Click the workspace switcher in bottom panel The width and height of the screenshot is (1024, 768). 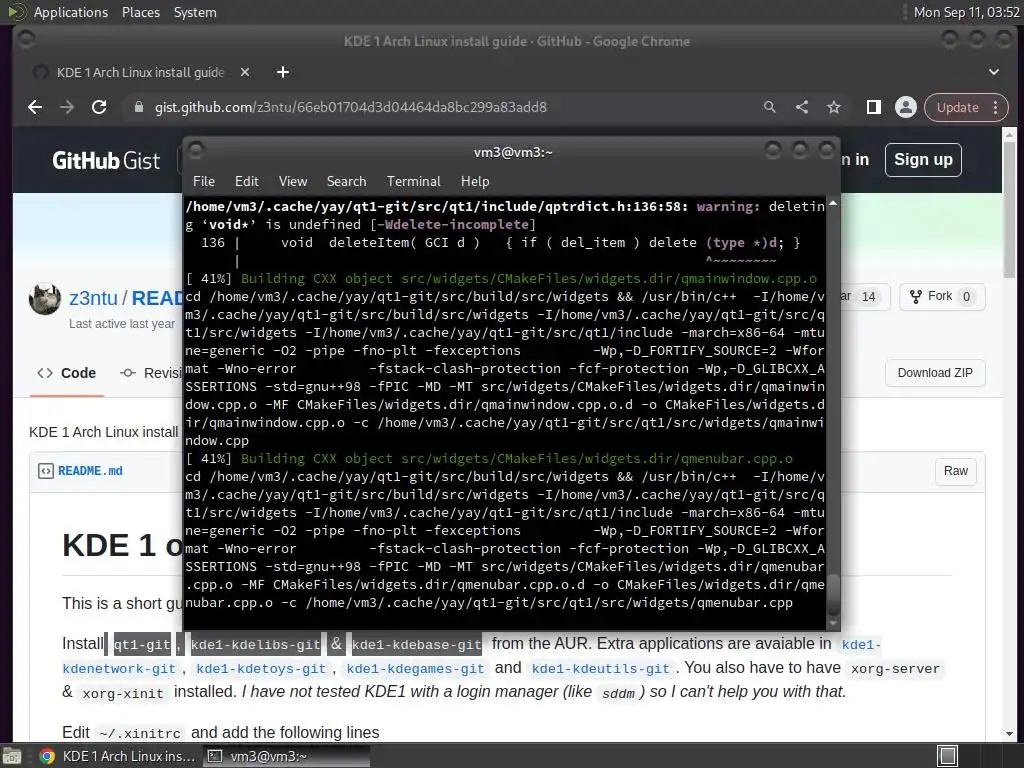pos(948,756)
